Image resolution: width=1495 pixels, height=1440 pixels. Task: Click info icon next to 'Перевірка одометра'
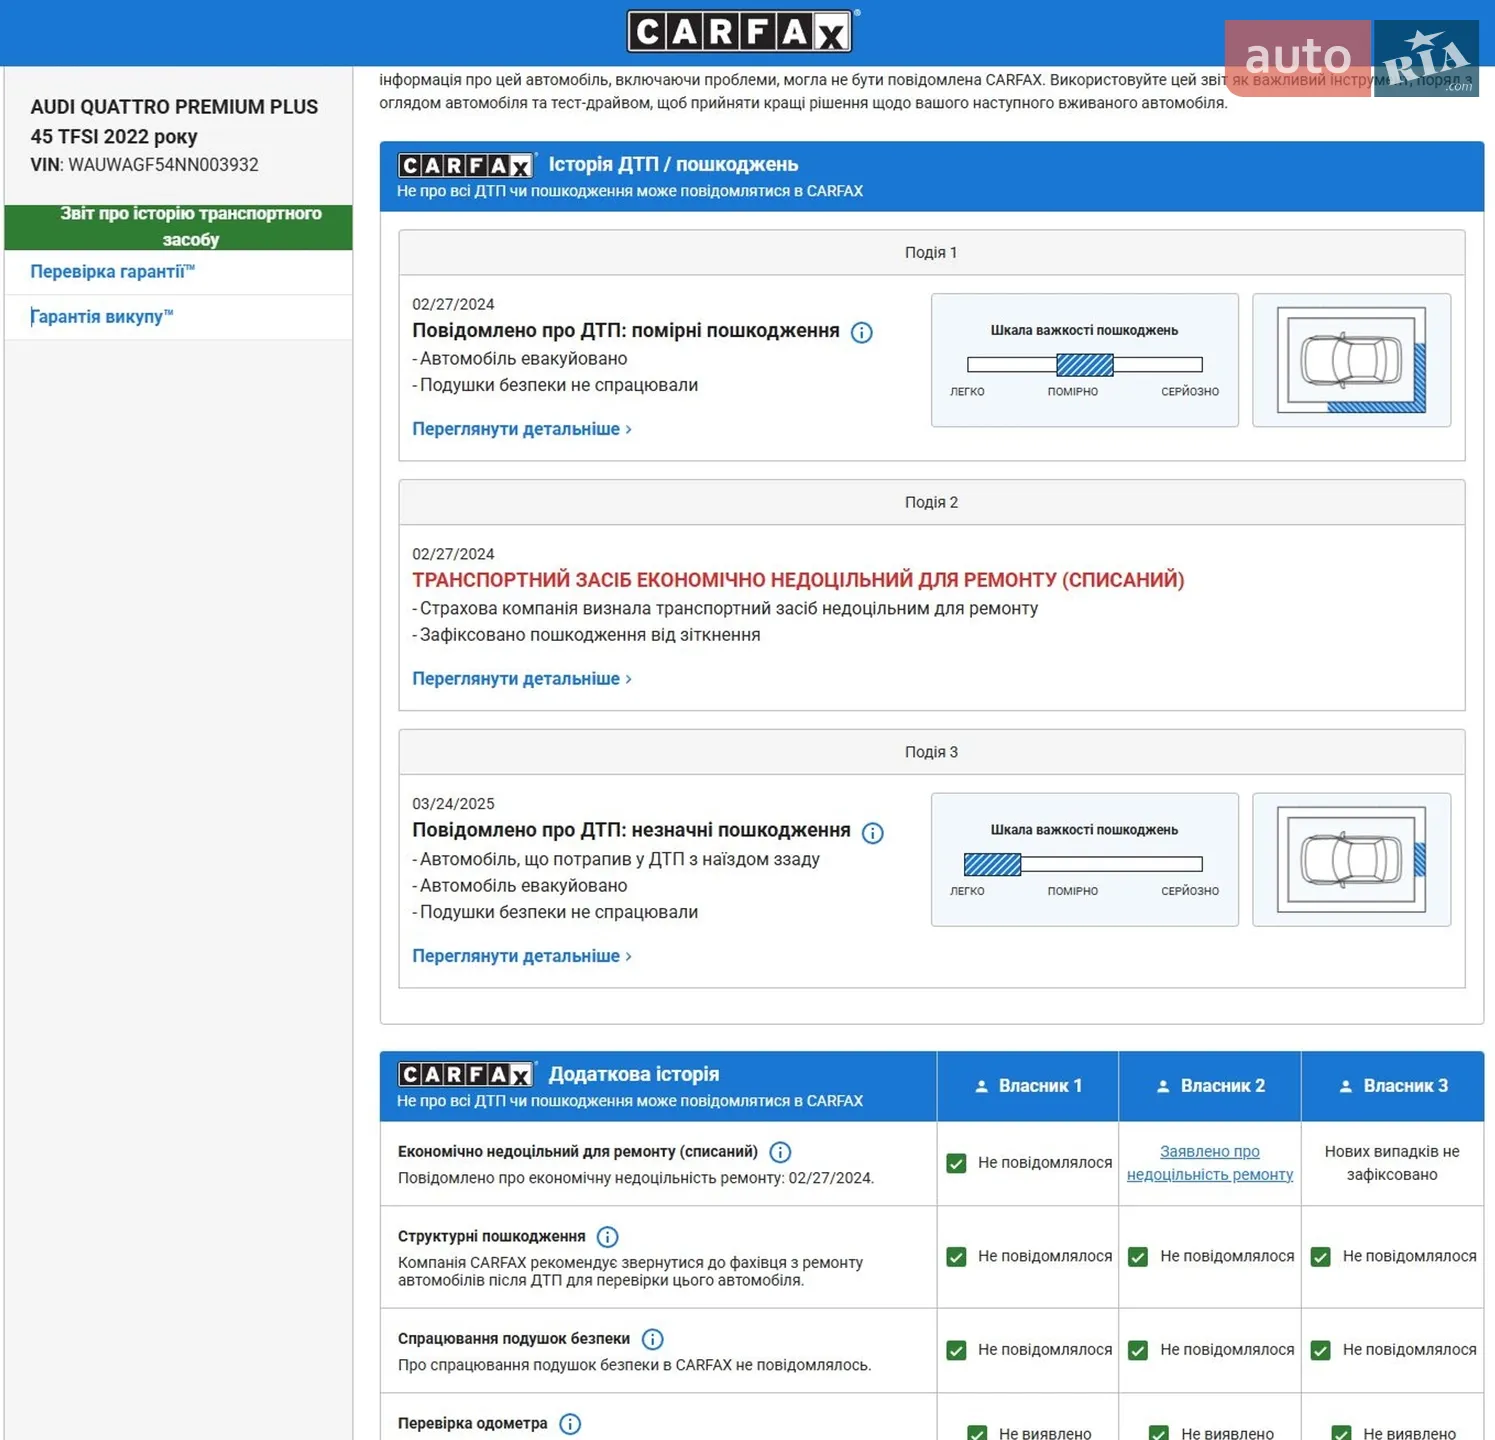570,1424
